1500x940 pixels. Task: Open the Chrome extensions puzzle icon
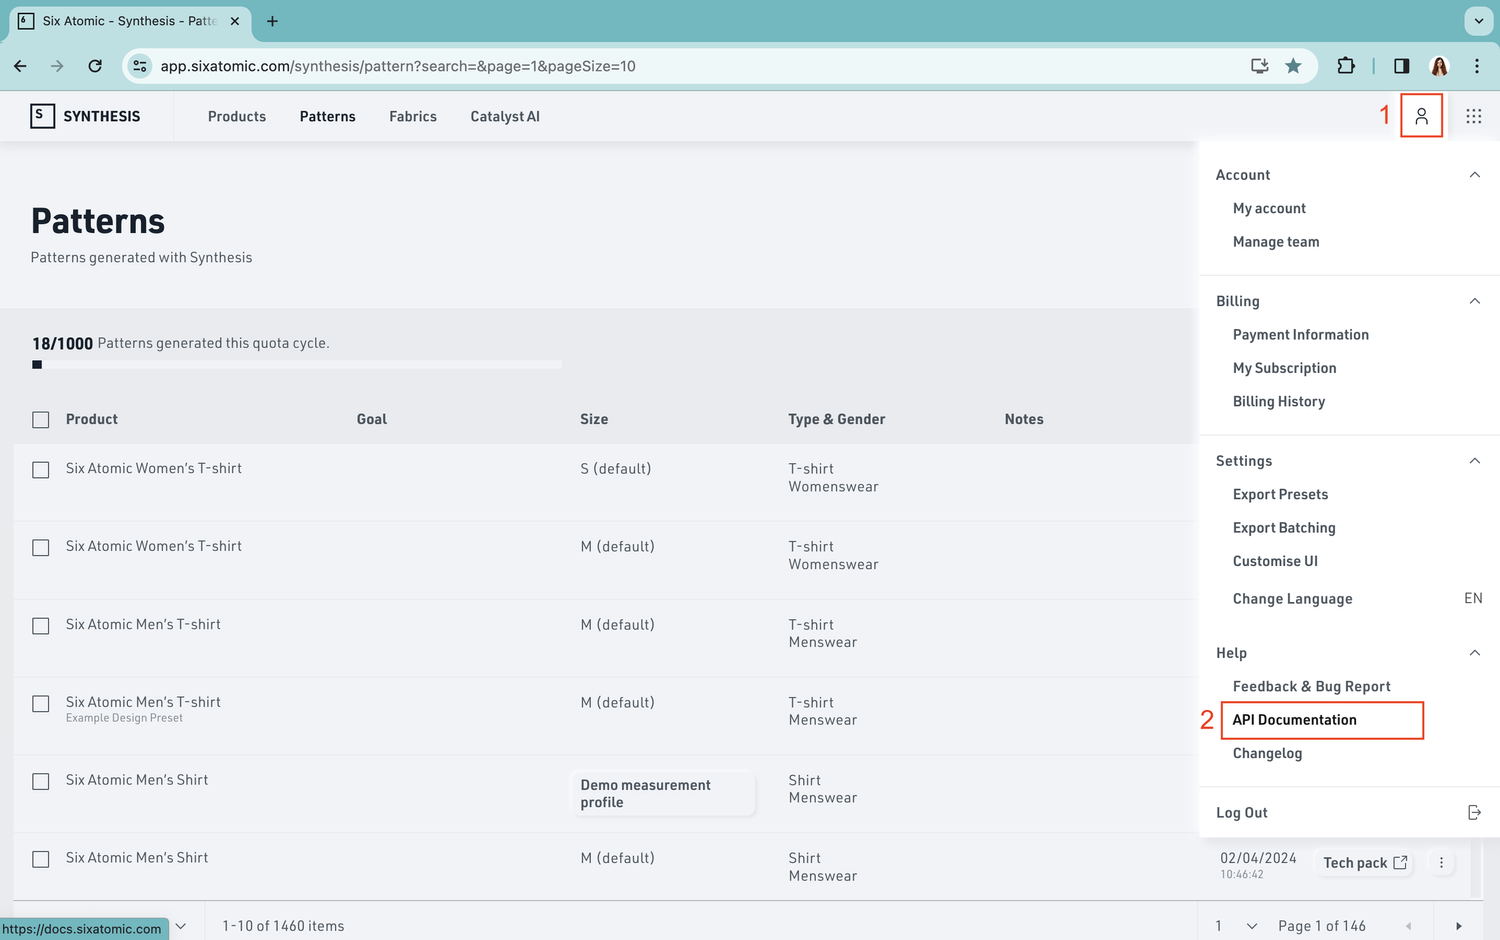coord(1346,66)
